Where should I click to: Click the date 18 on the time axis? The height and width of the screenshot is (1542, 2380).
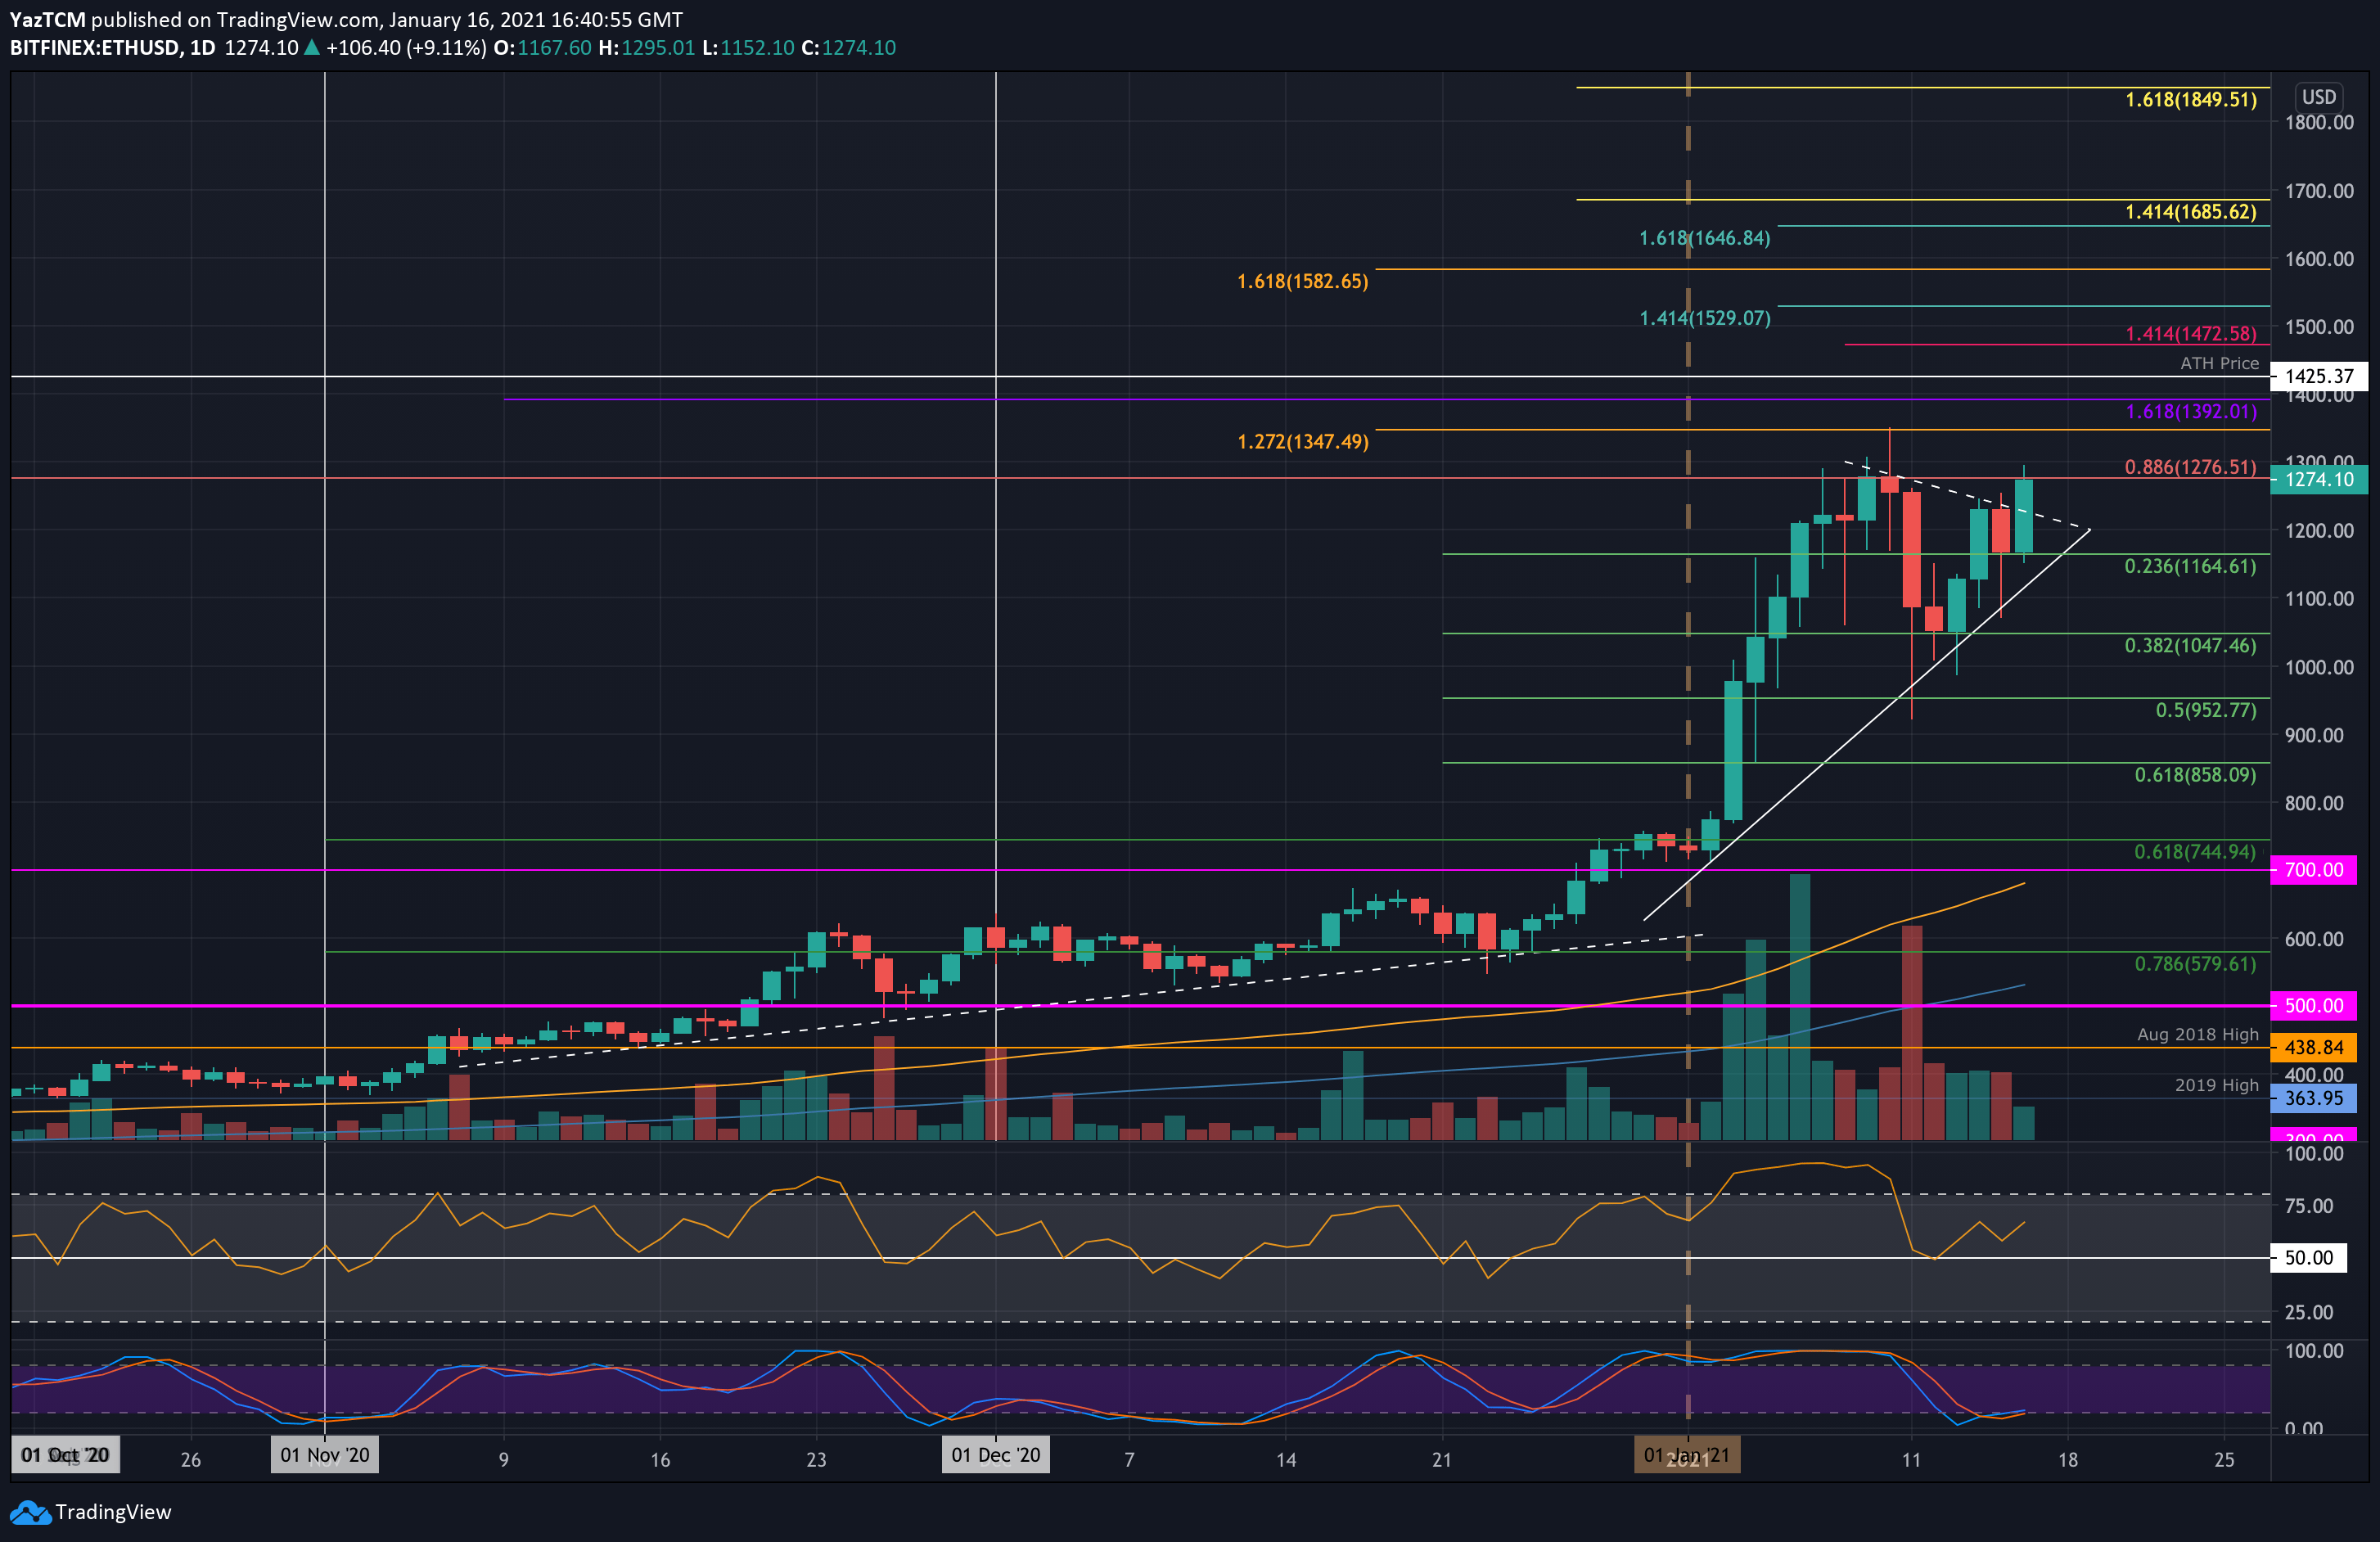2068,1459
